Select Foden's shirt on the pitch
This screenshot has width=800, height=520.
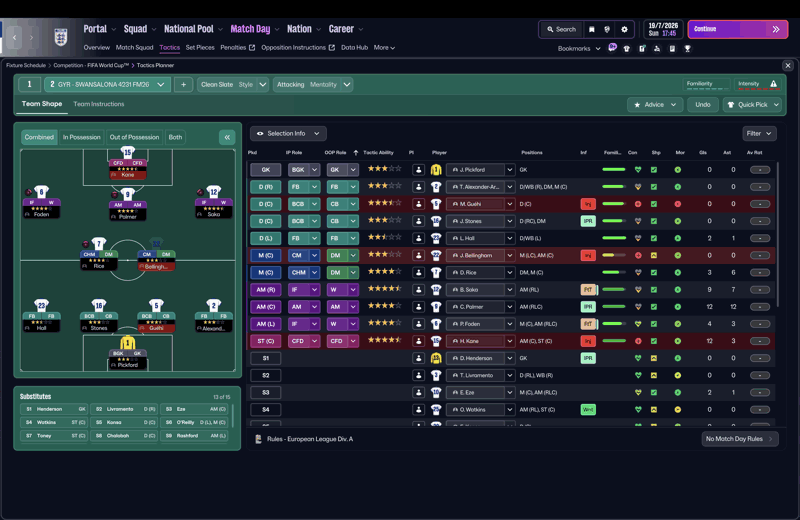(41, 192)
